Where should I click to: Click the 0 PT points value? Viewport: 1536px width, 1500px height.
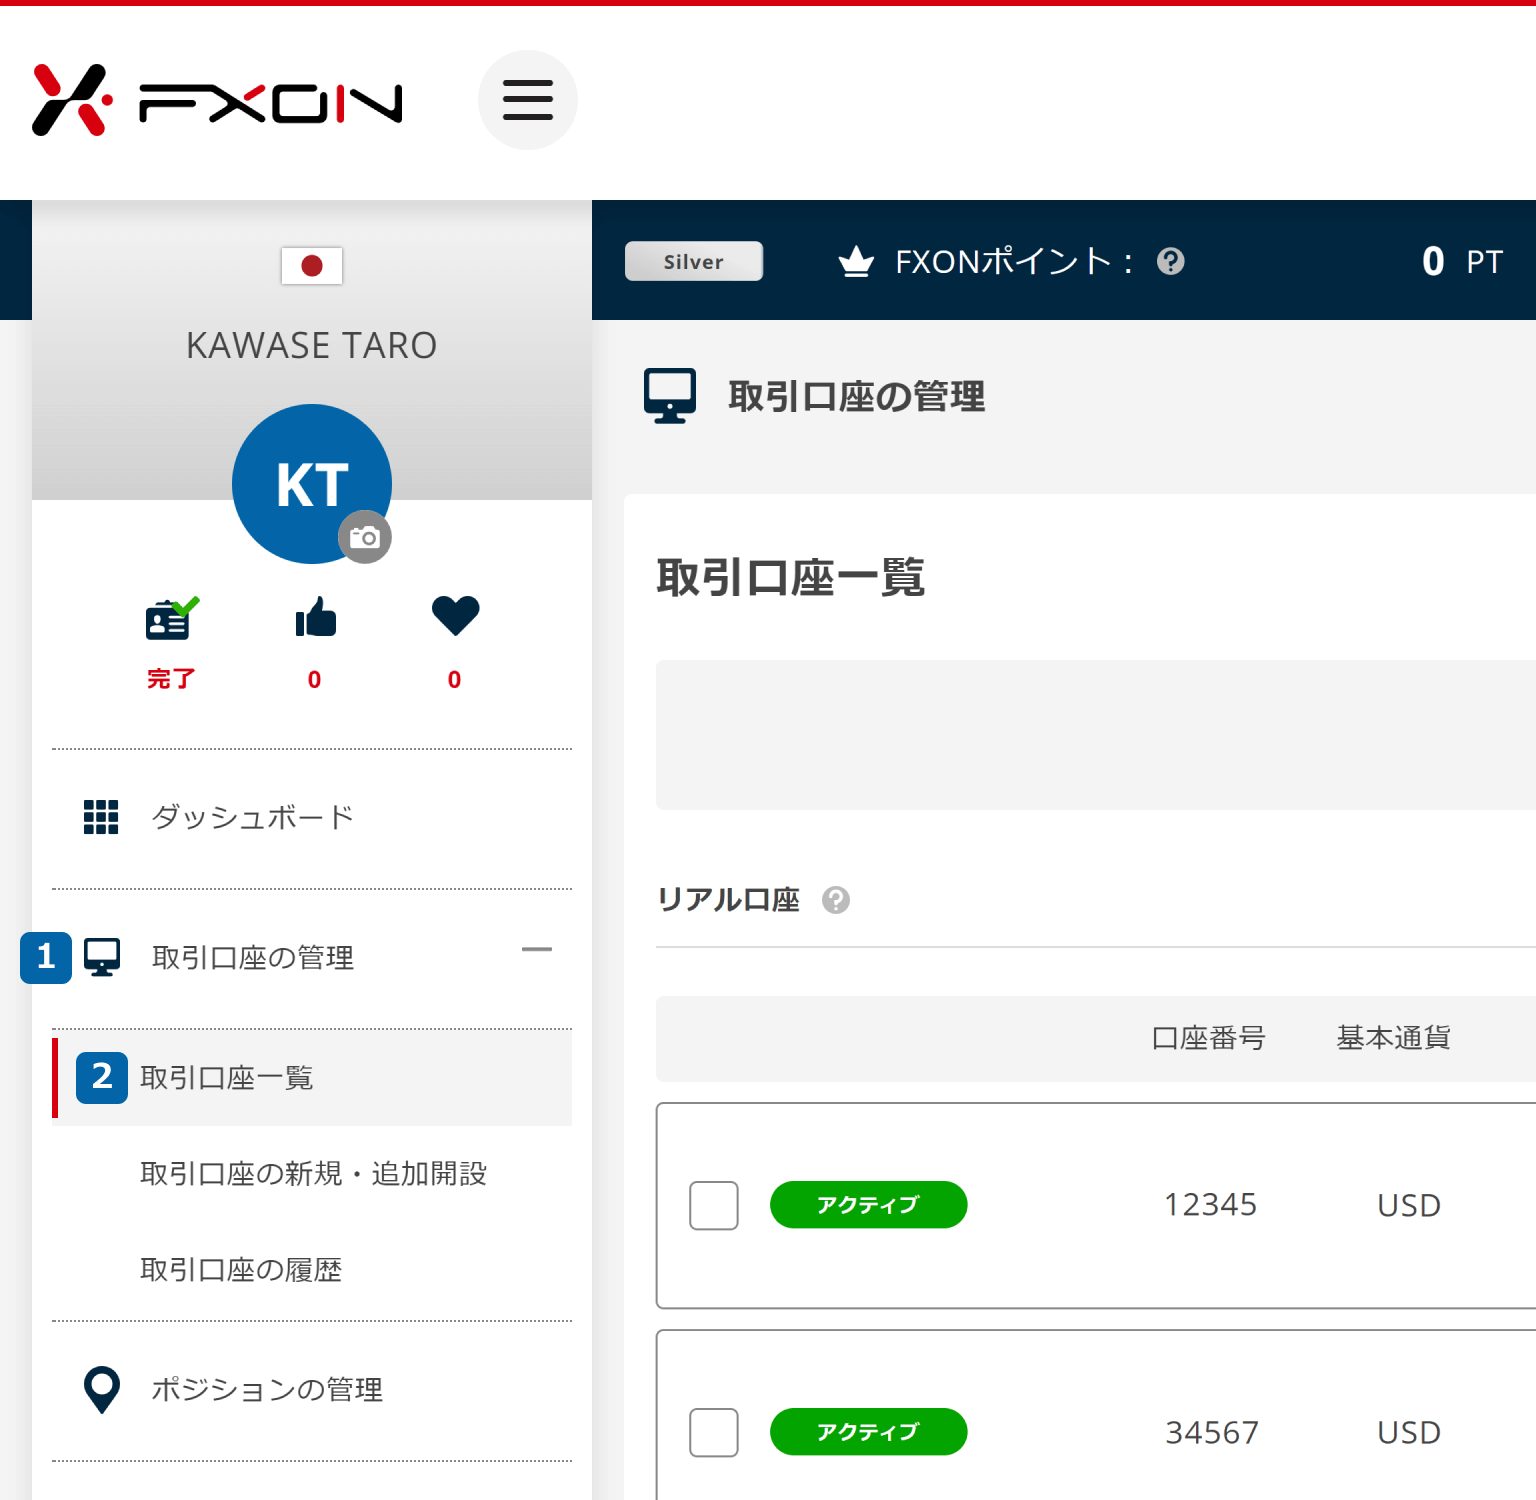1462,261
